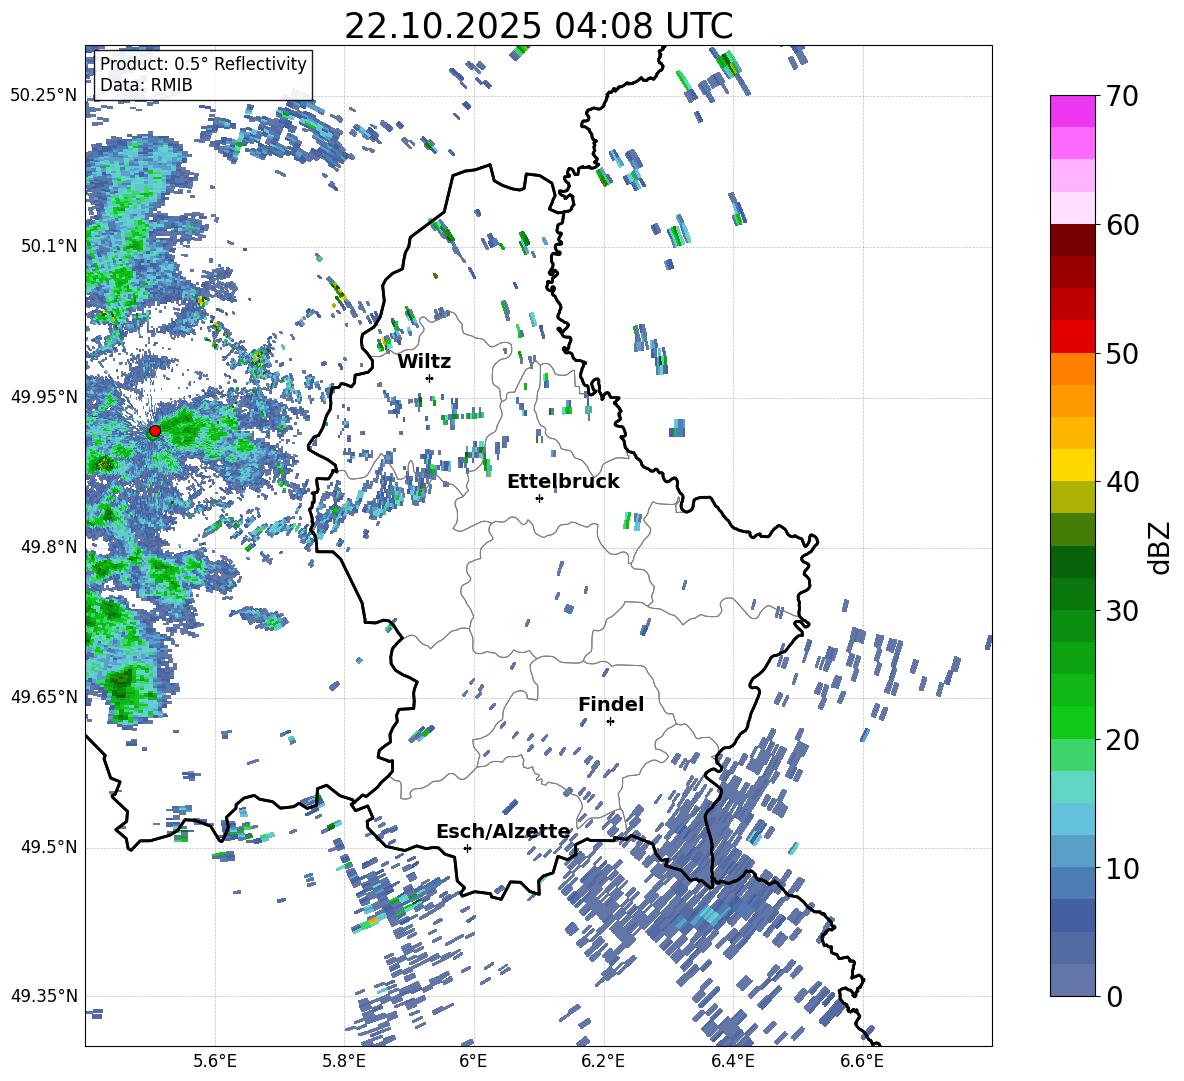Select the Ettelbruck city label

(x=563, y=482)
